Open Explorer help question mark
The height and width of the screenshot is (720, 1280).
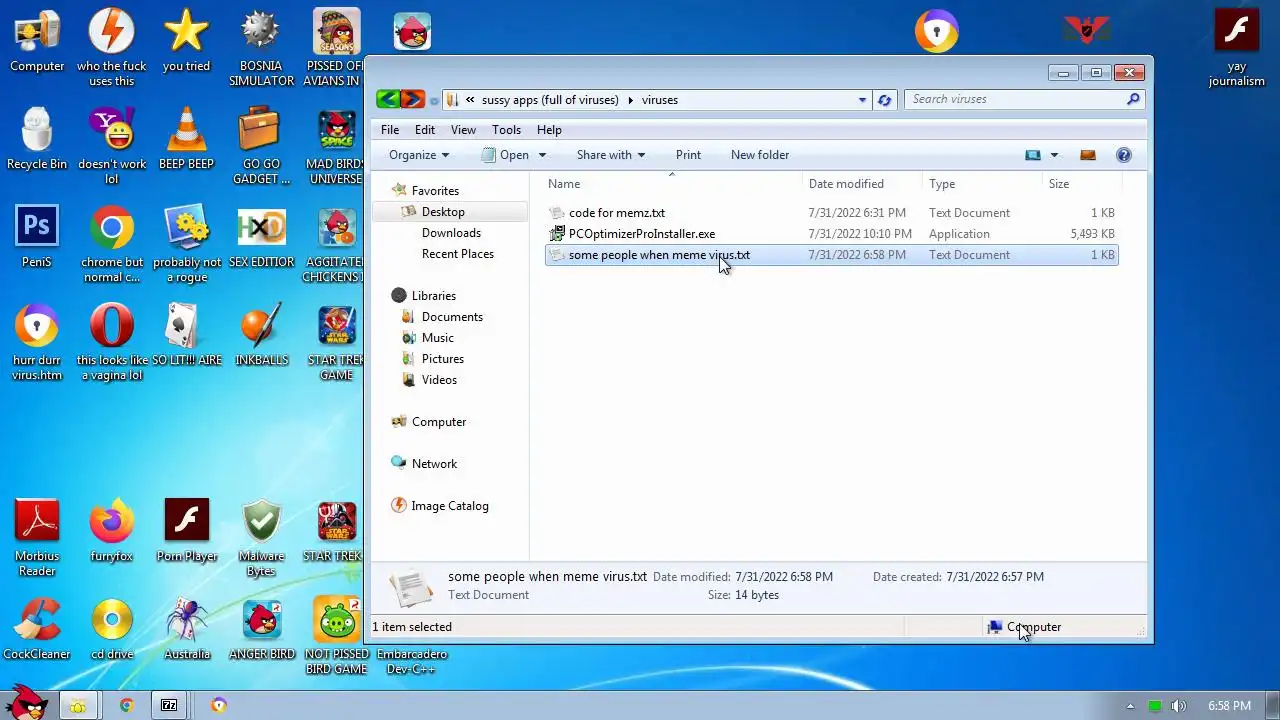pos(1123,155)
